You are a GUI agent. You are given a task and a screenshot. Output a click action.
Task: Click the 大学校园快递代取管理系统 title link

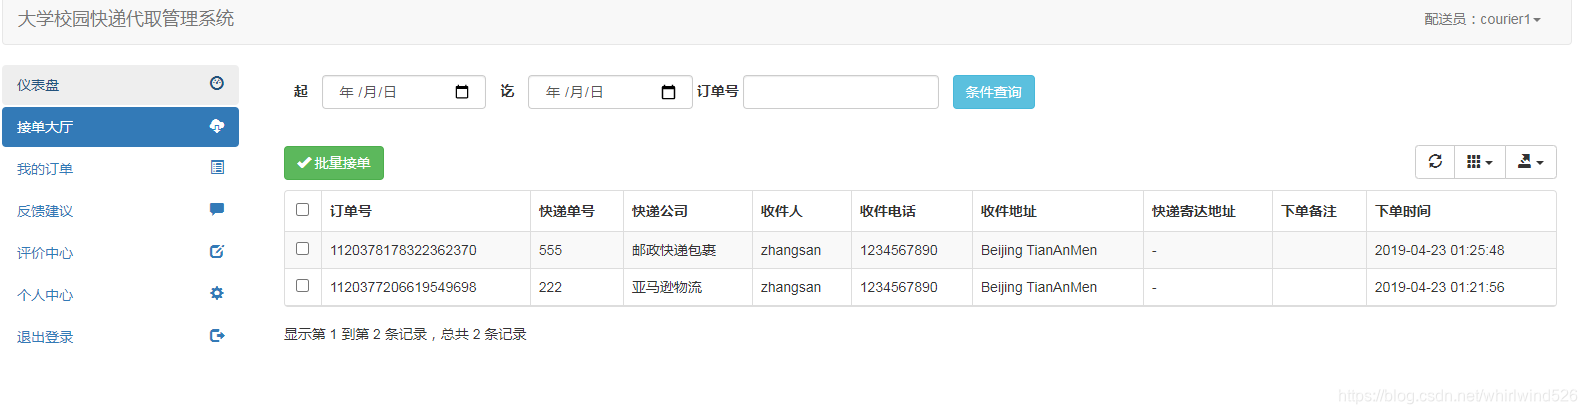pyautogui.click(x=126, y=19)
